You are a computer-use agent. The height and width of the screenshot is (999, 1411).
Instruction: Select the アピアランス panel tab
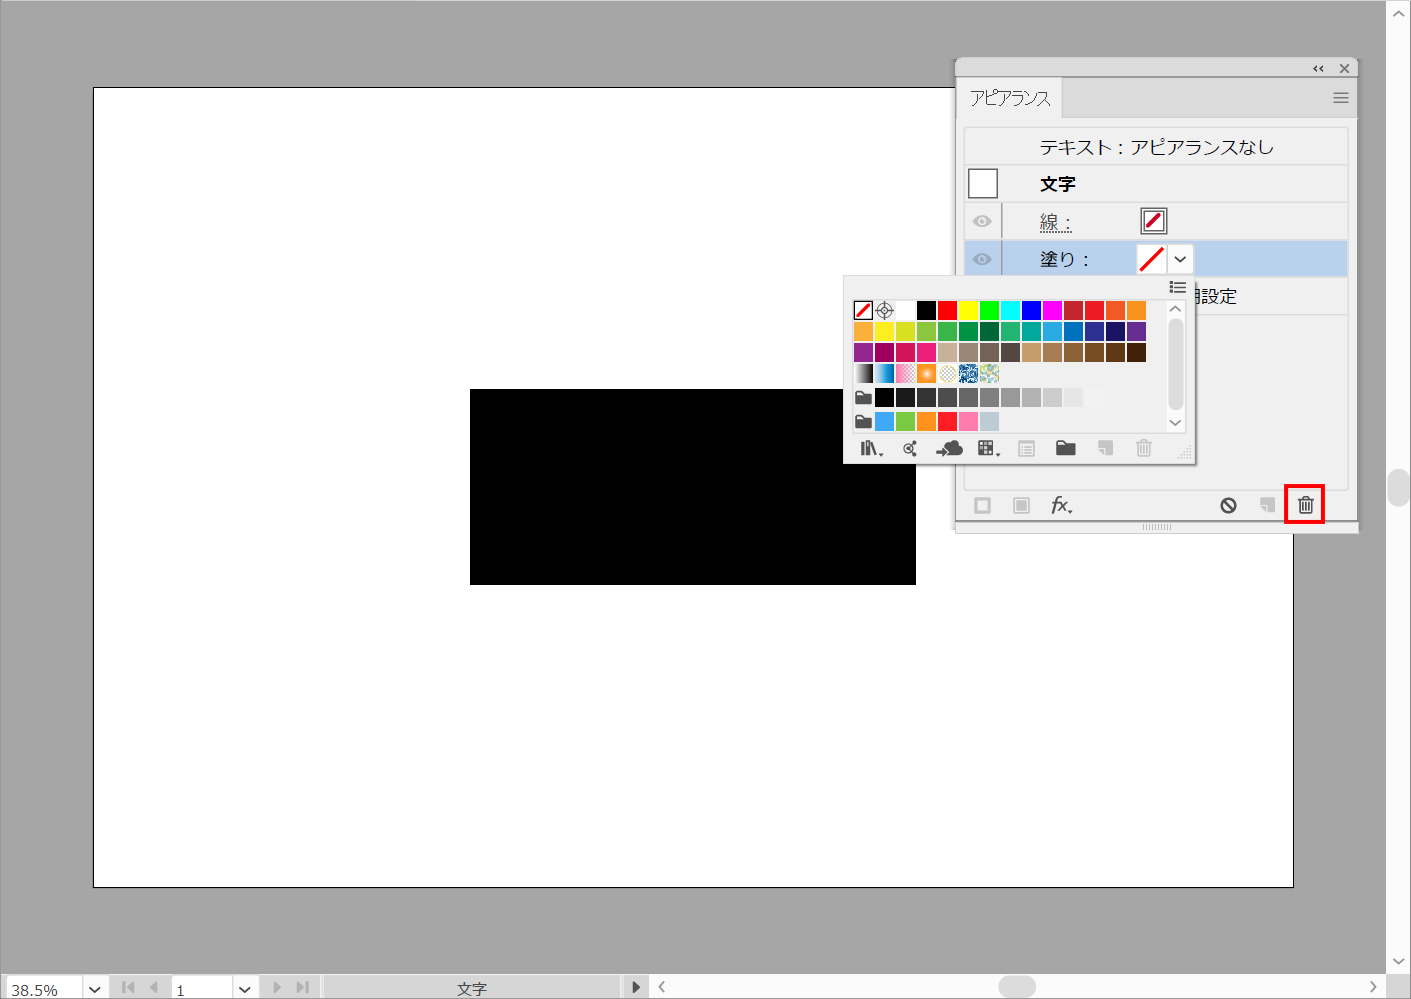1010,98
